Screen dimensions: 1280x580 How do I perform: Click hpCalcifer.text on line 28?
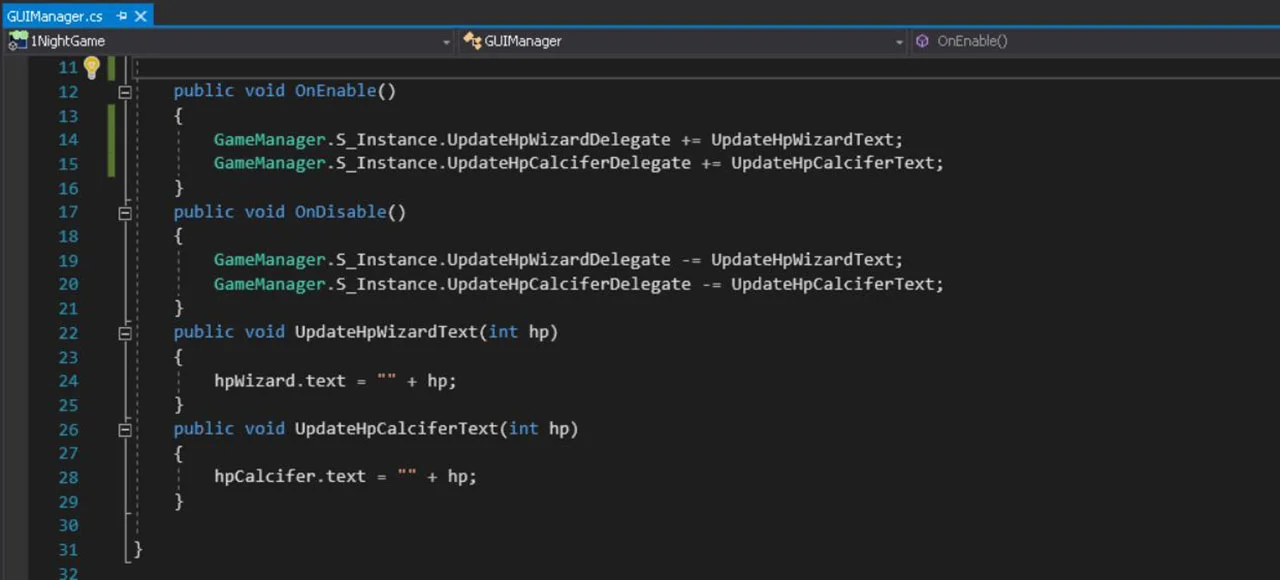(290, 477)
